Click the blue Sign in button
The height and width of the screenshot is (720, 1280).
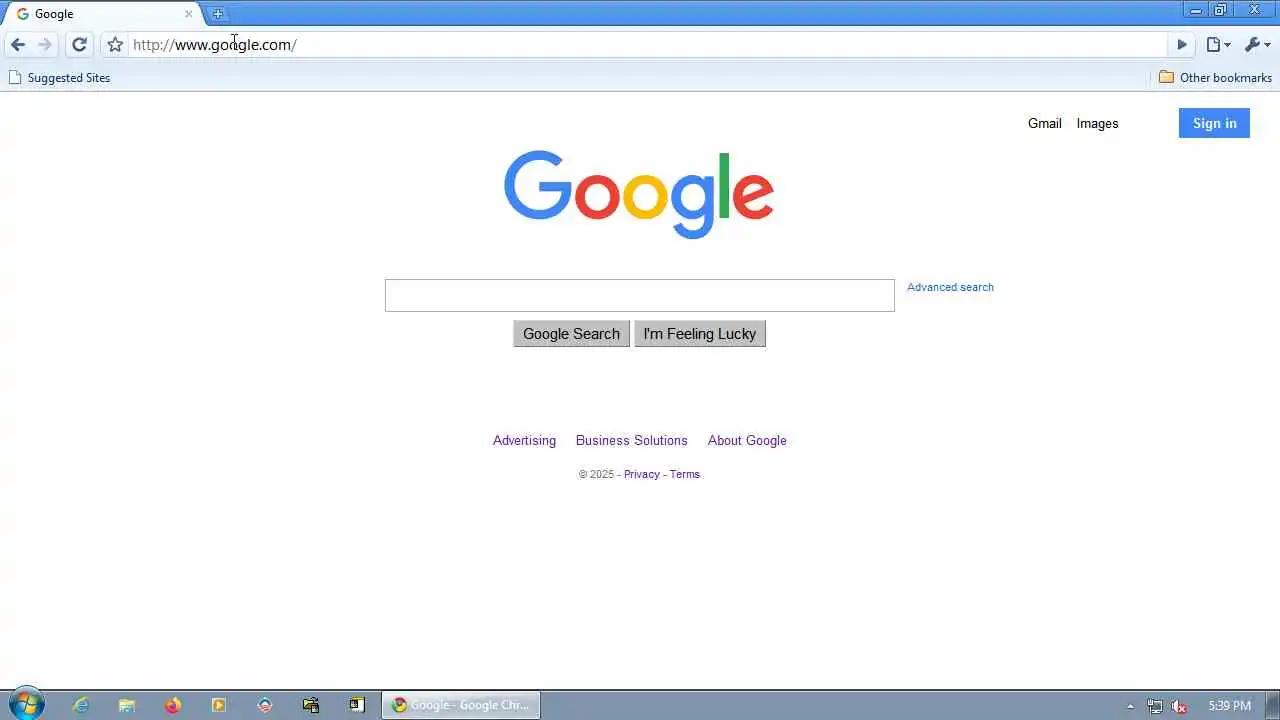point(1214,123)
